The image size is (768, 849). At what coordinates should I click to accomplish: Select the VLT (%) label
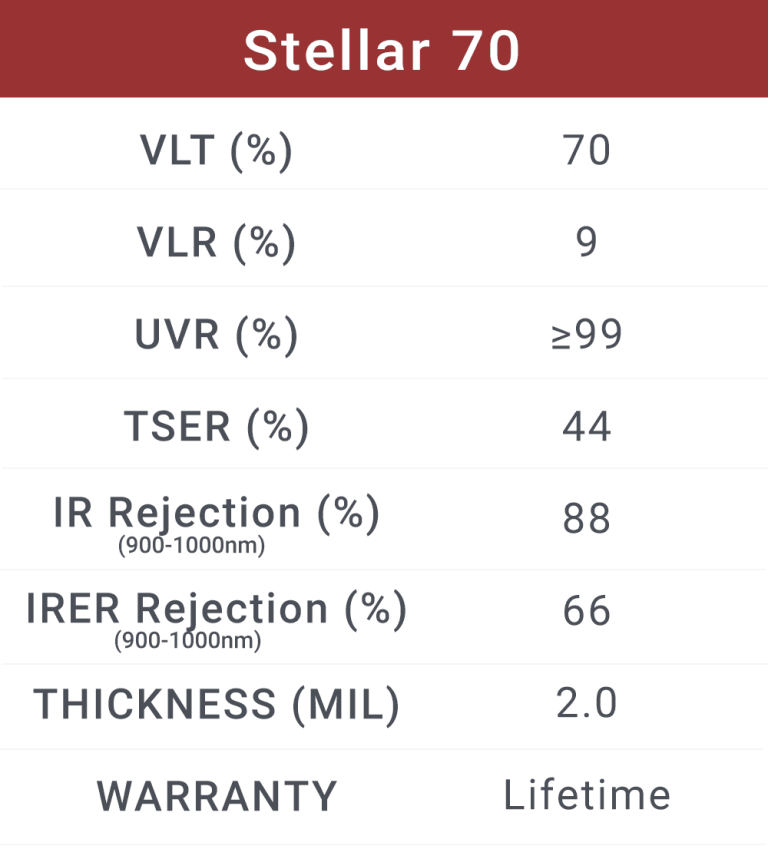(216, 150)
